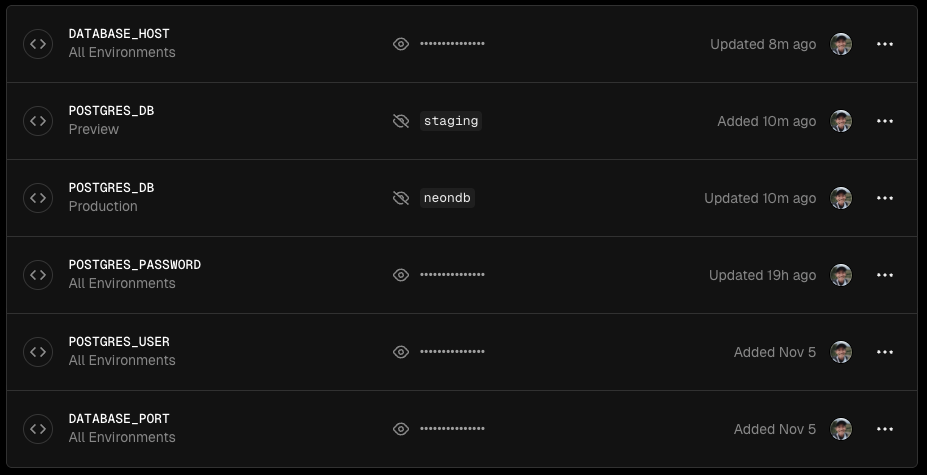Click the user avatar on POSTGRES_USER row
This screenshot has width=927, height=475.
pyautogui.click(x=841, y=352)
